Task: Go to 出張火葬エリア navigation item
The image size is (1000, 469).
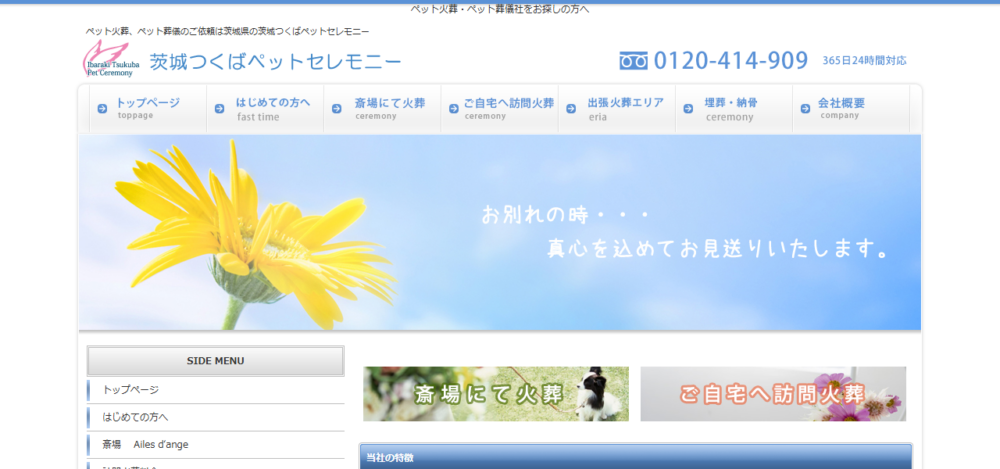Action: (617, 108)
